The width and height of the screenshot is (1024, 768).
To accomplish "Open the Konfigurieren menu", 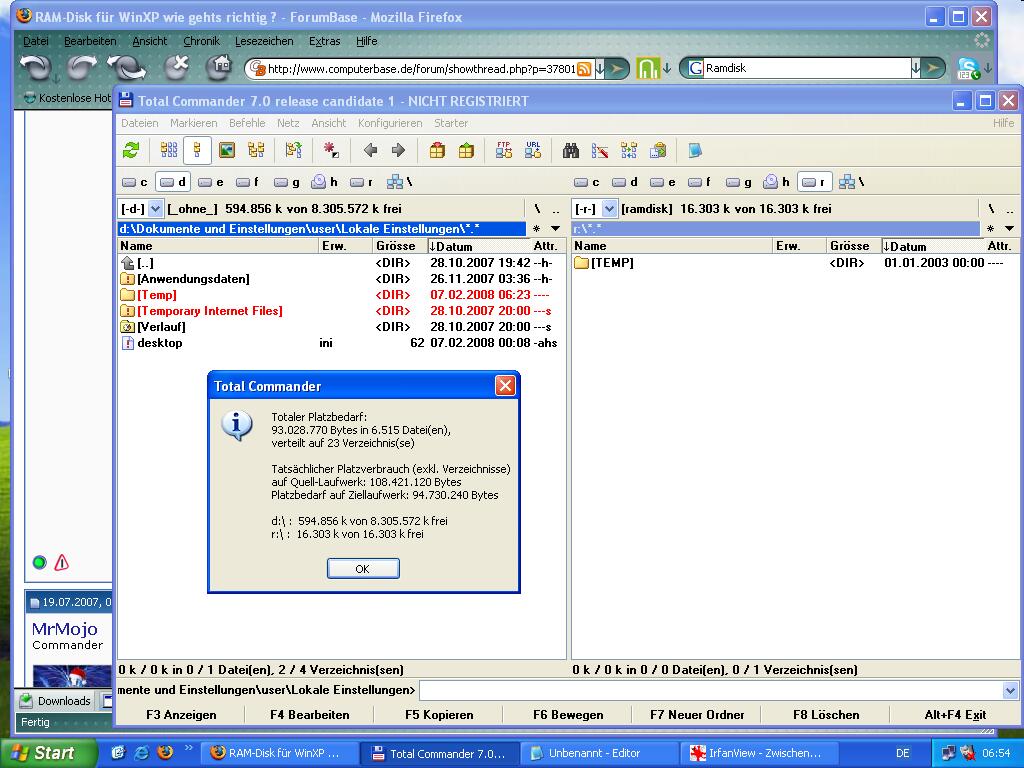I will [x=390, y=123].
